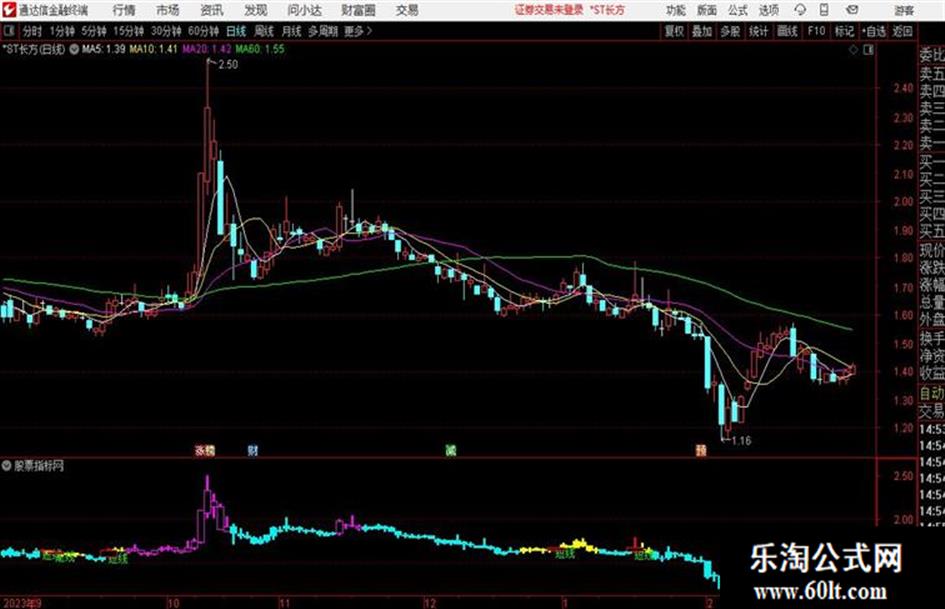Open the 发现 menu

[x=255, y=10]
